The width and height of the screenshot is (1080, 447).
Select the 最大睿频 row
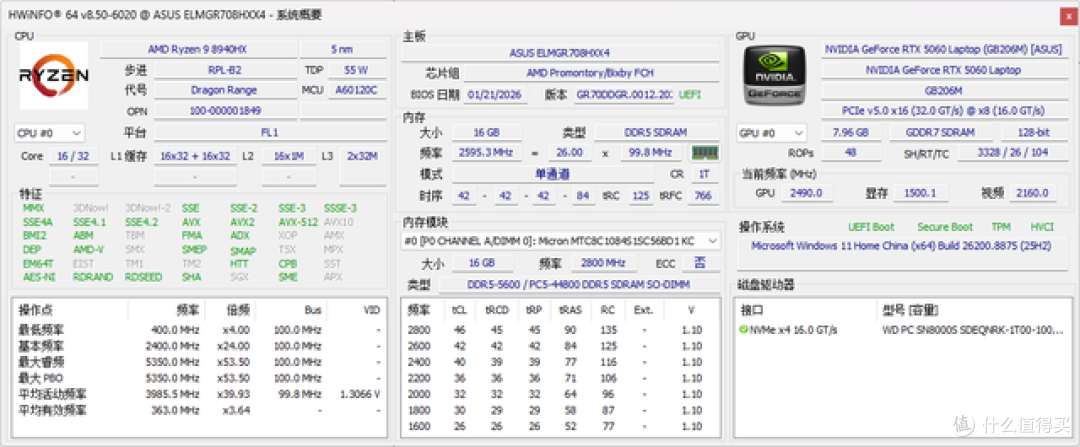click(x=199, y=362)
